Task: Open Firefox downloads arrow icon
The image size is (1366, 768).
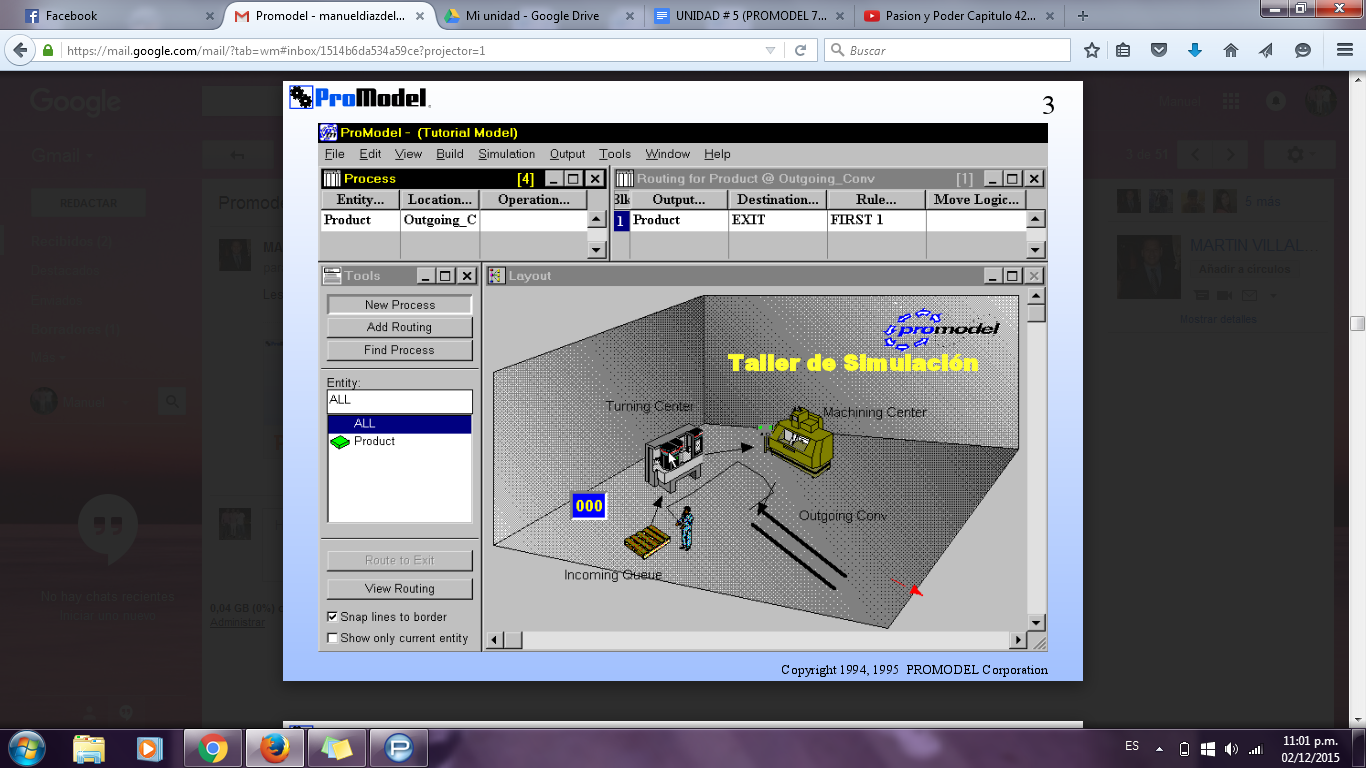Action: (1194, 50)
